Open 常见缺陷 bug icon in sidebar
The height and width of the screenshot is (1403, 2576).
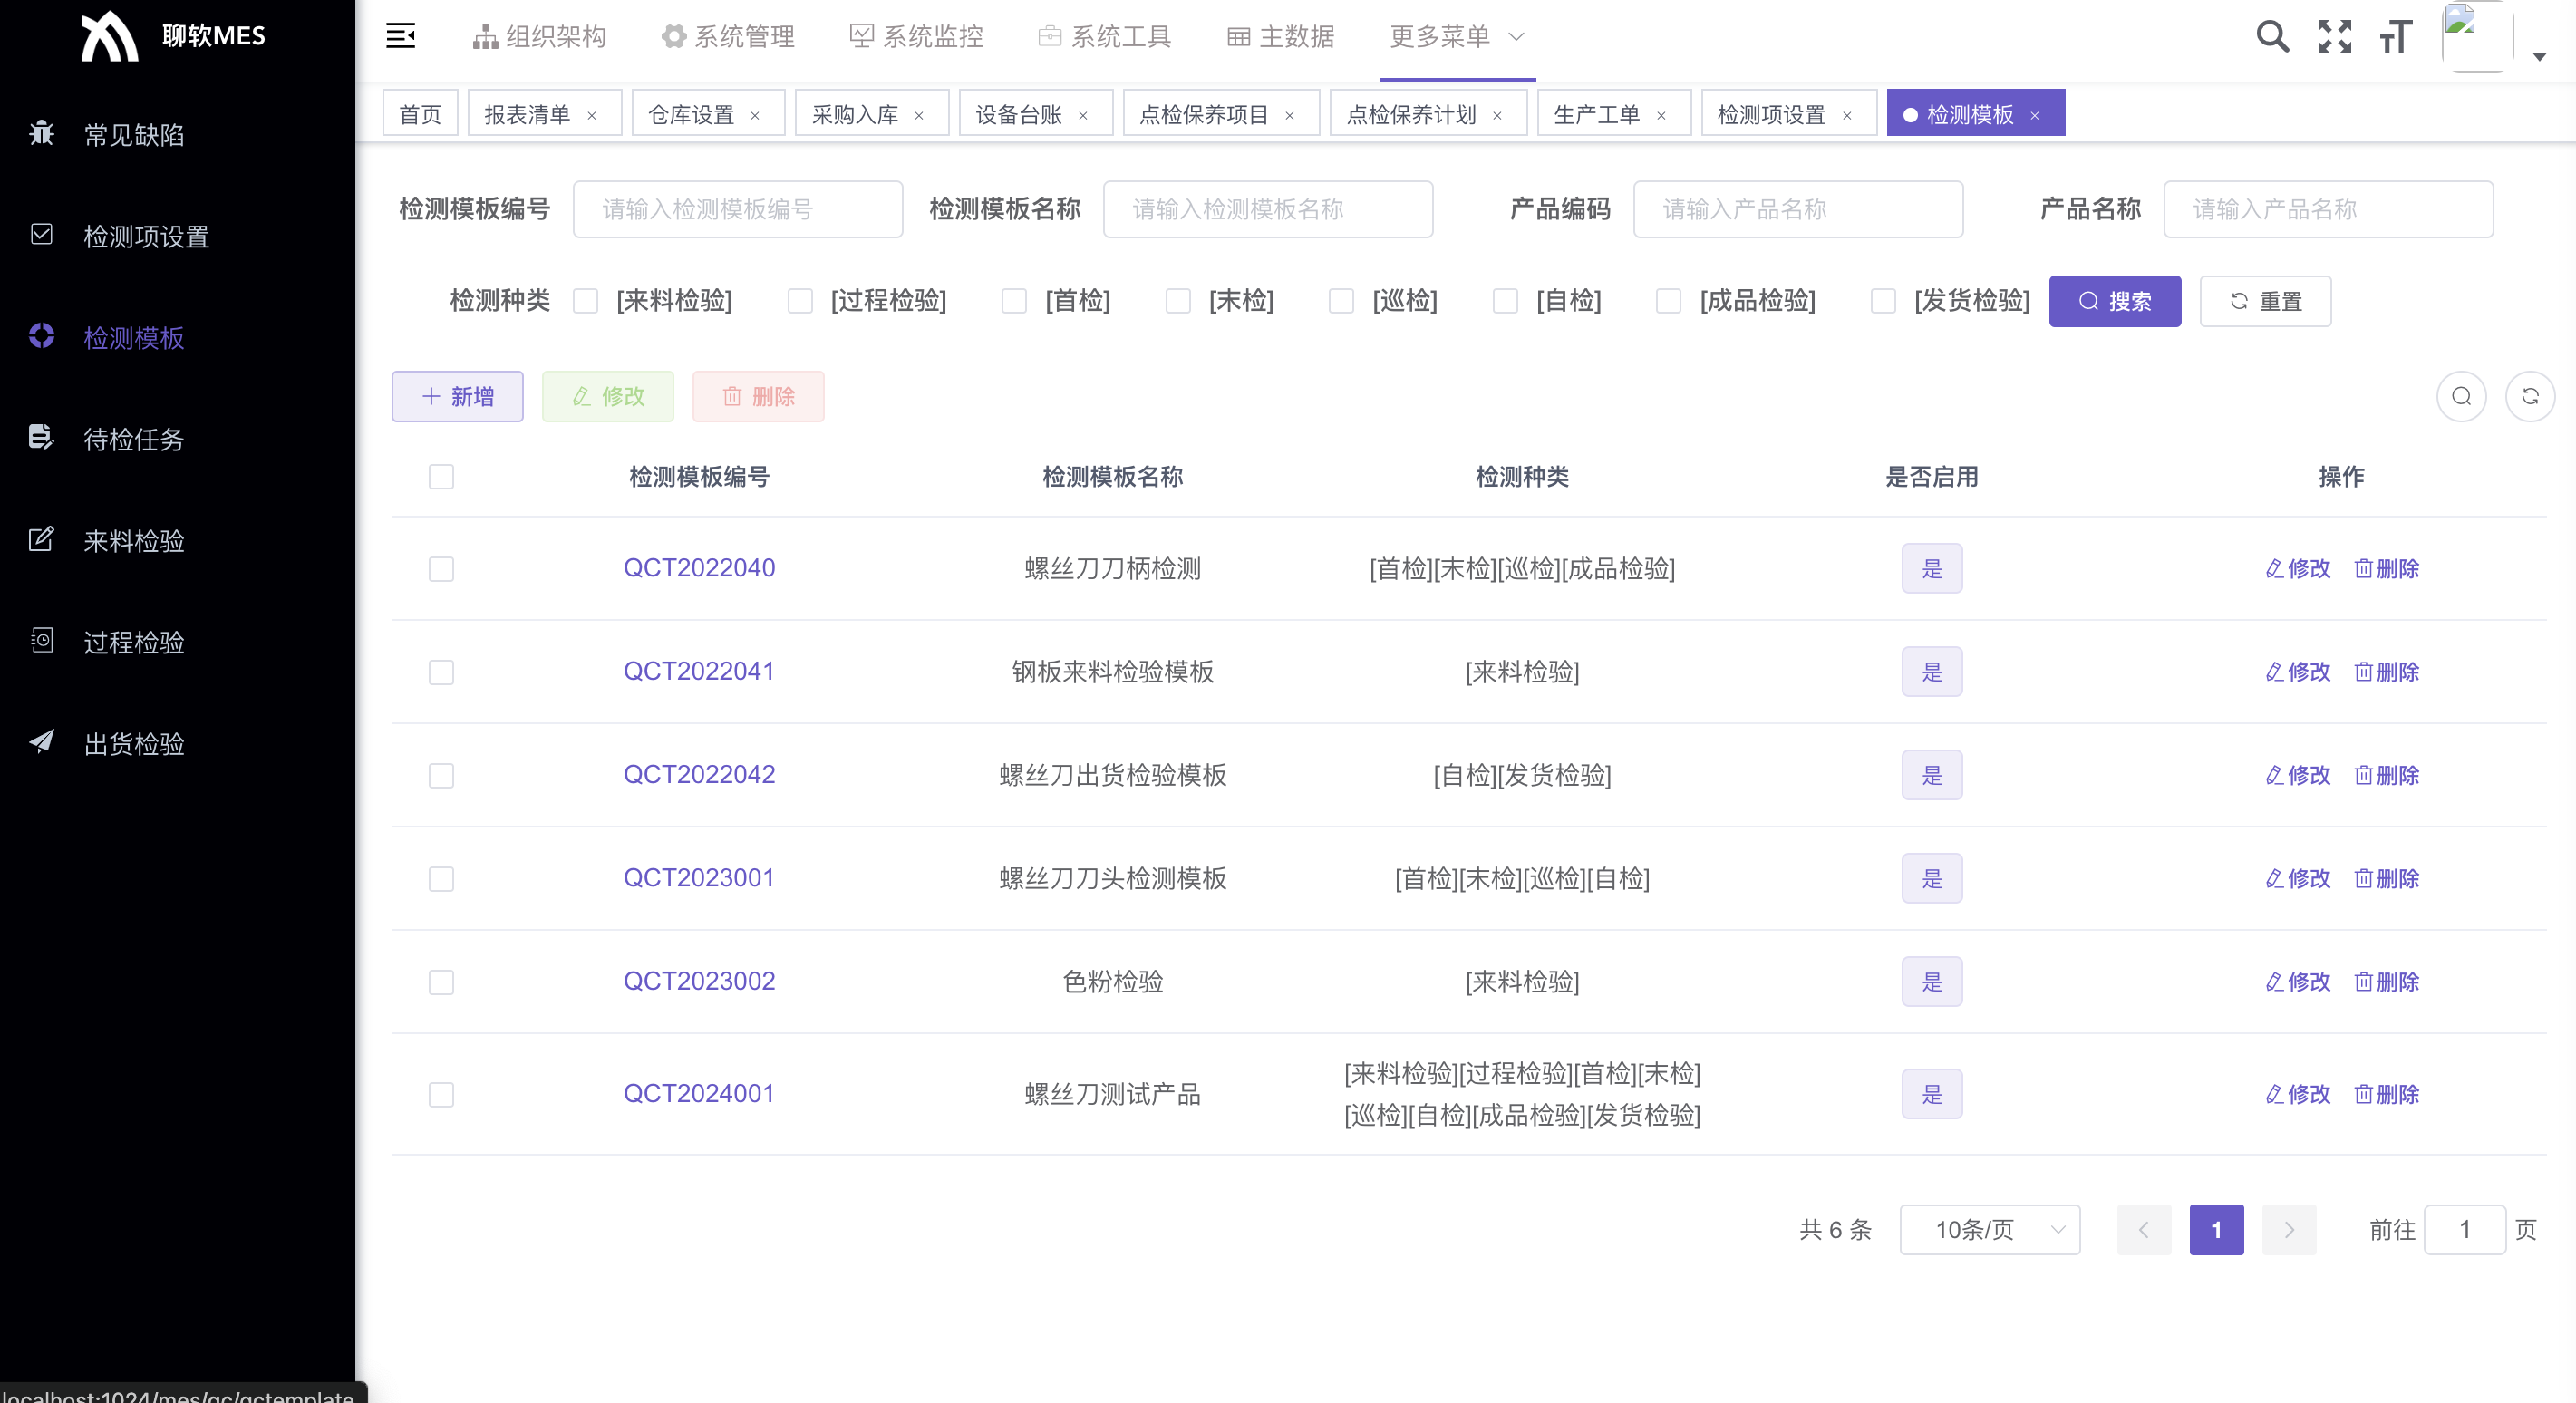41,133
